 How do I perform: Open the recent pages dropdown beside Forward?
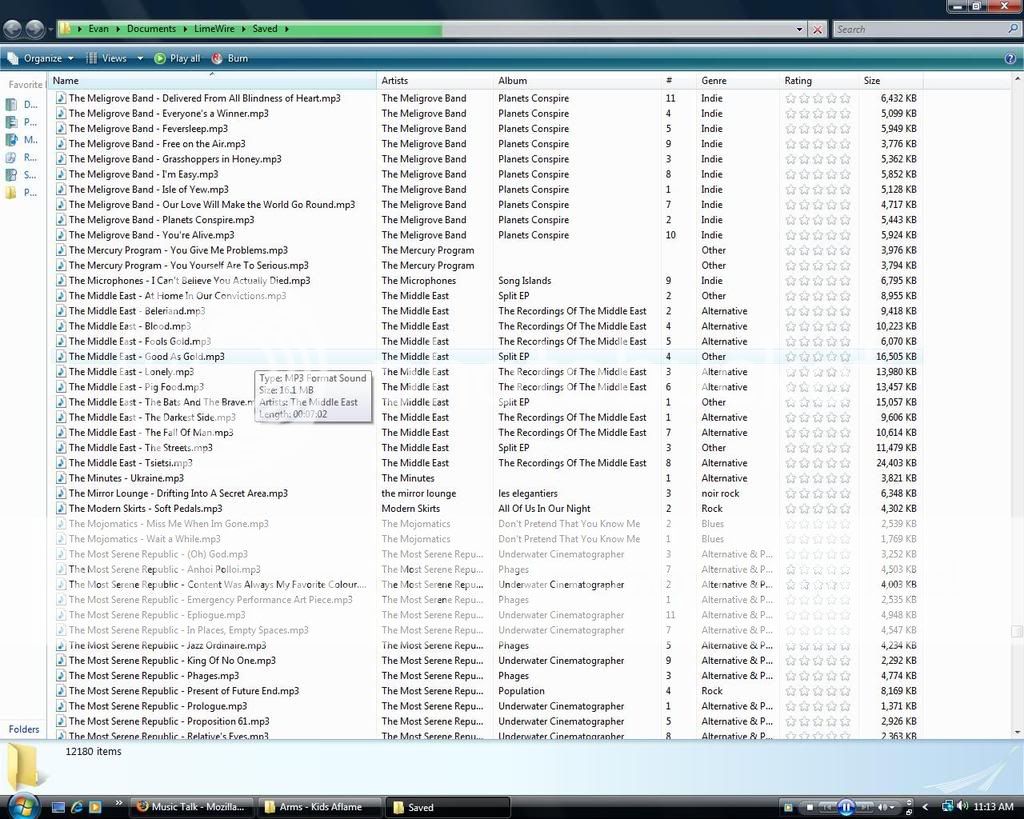point(49,29)
